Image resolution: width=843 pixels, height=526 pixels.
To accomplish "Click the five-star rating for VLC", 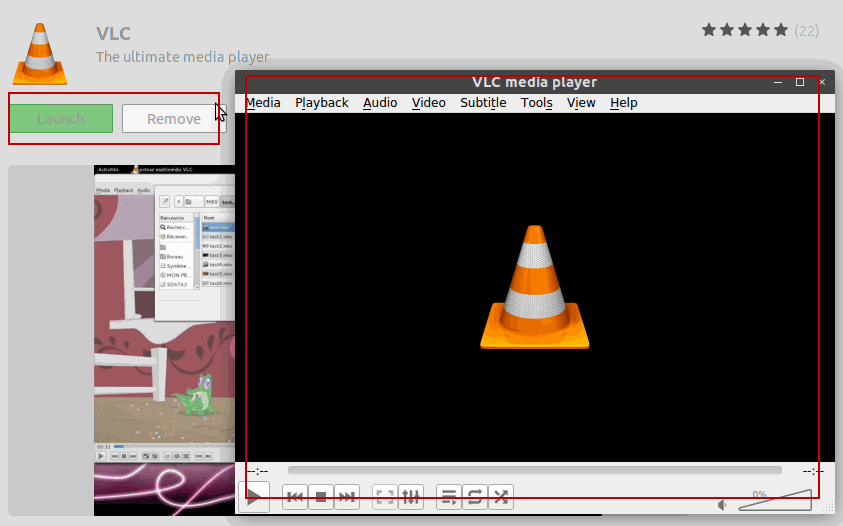I will (745, 30).
